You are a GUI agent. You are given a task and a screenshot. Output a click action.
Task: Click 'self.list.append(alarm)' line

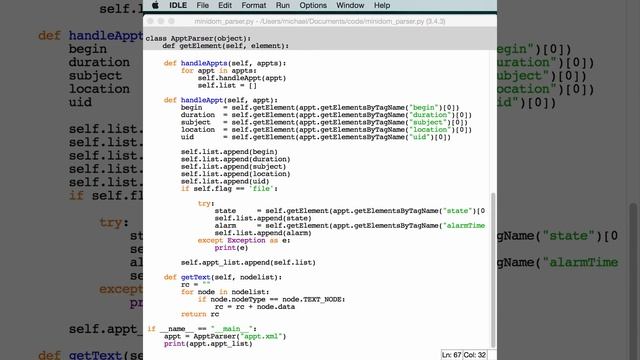tap(263, 233)
